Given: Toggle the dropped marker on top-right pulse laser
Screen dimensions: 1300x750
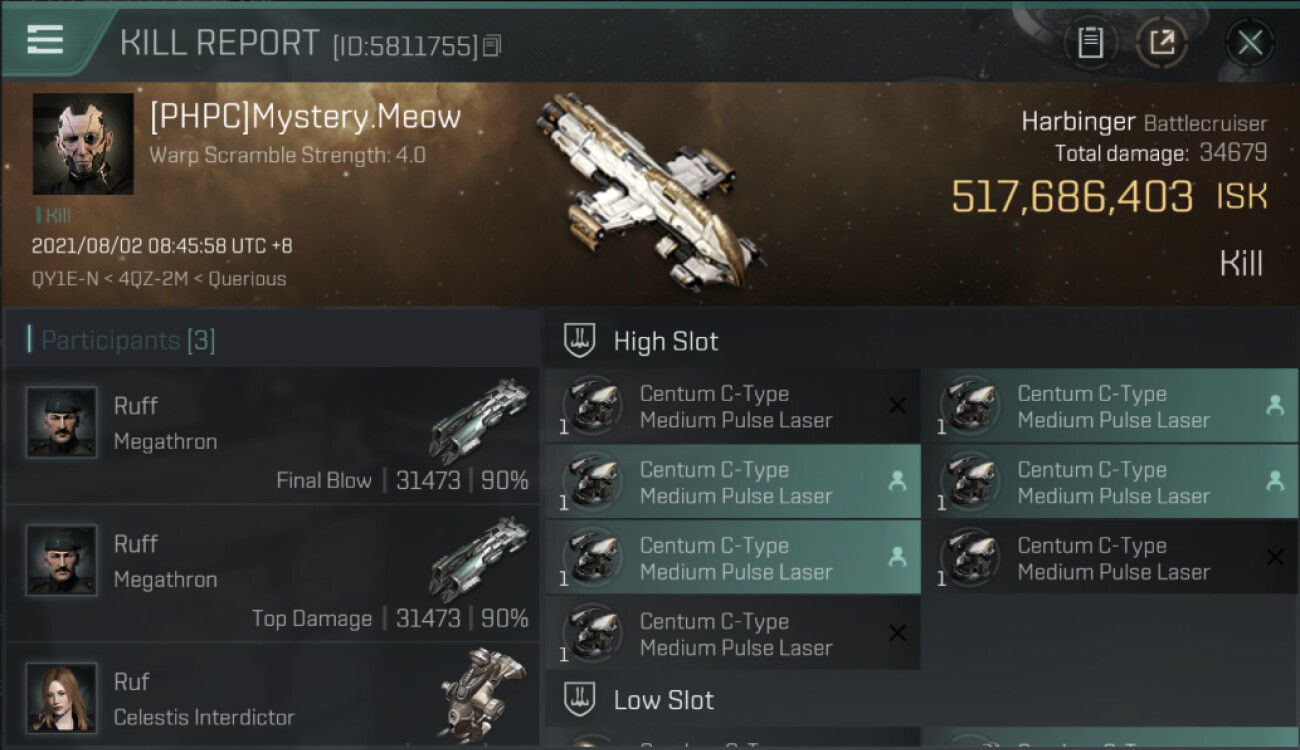Looking at the screenshot, I should click(1274, 405).
